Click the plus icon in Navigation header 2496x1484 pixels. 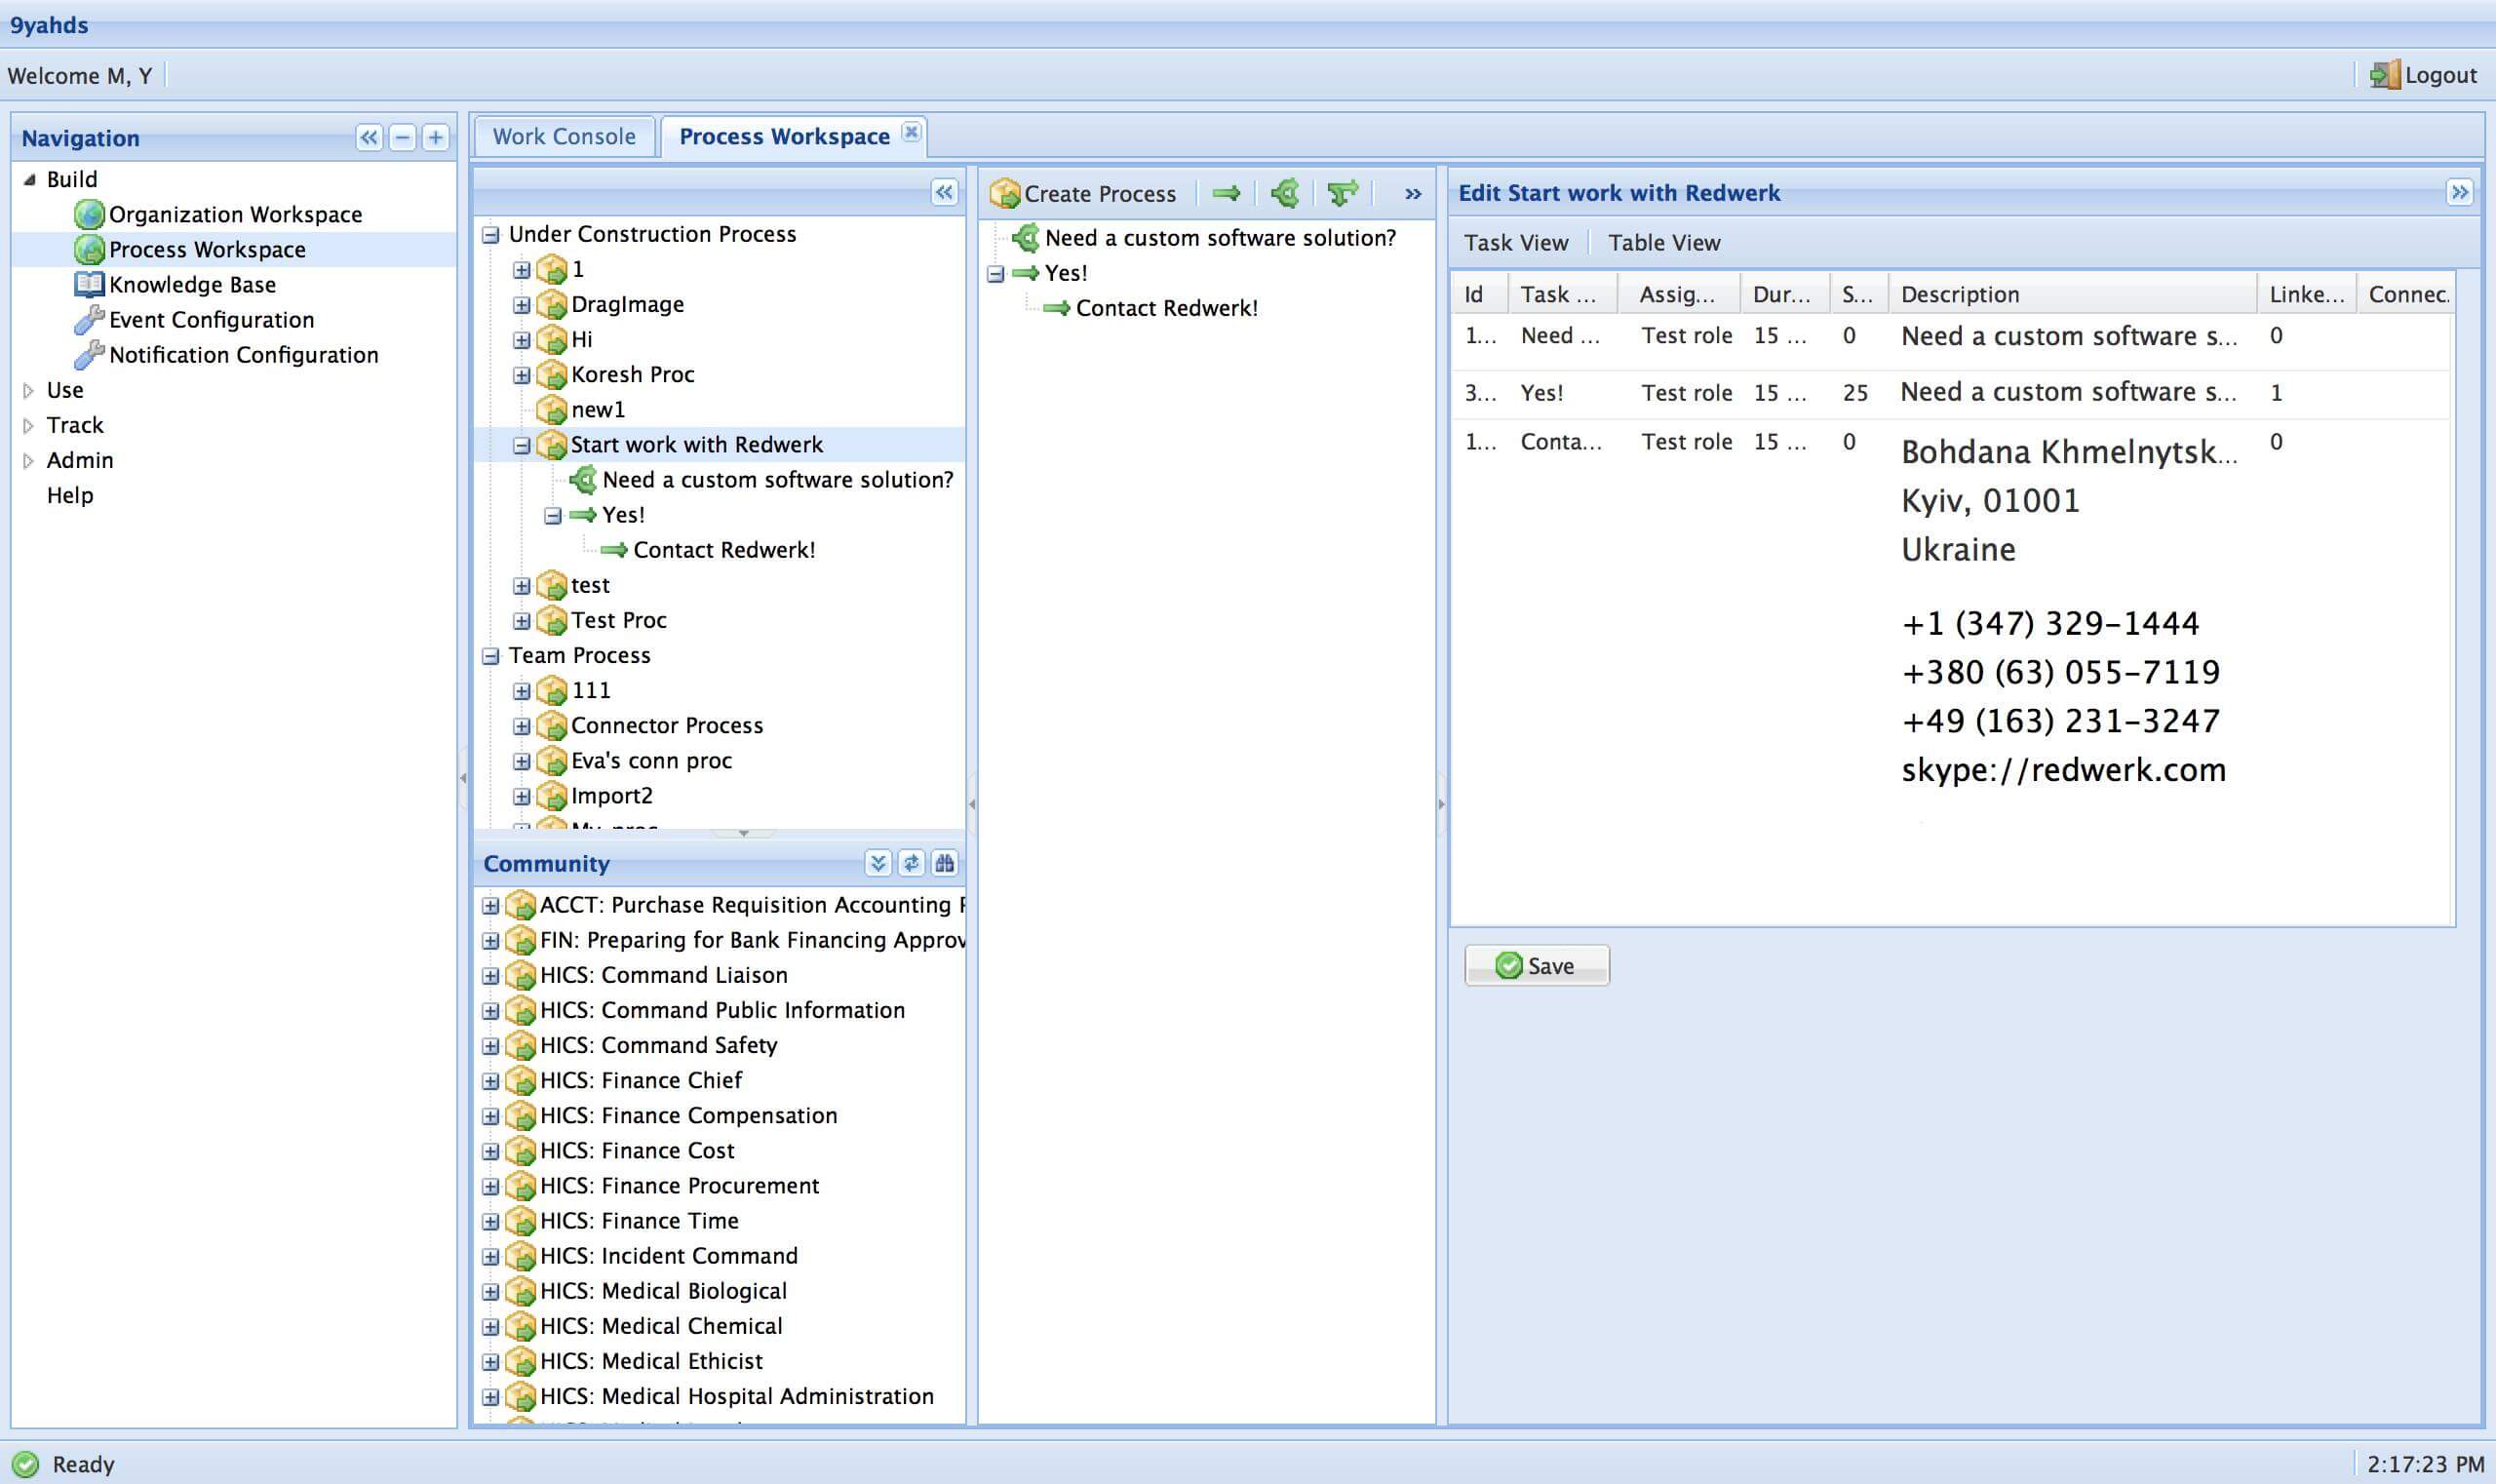pyautogui.click(x=435, y=137)
